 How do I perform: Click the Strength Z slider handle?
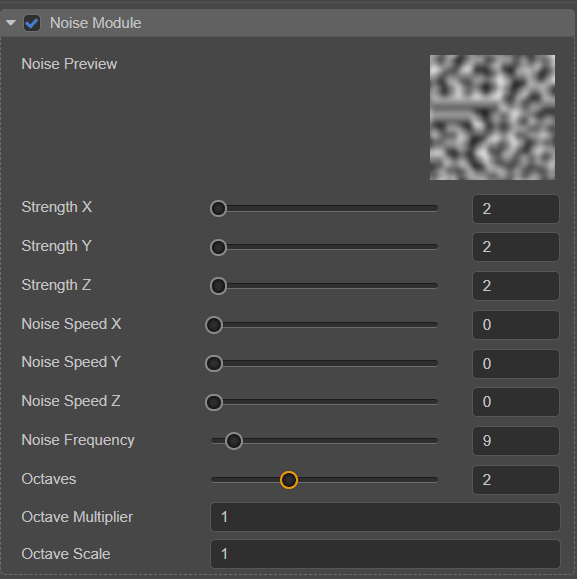[218, 286]
